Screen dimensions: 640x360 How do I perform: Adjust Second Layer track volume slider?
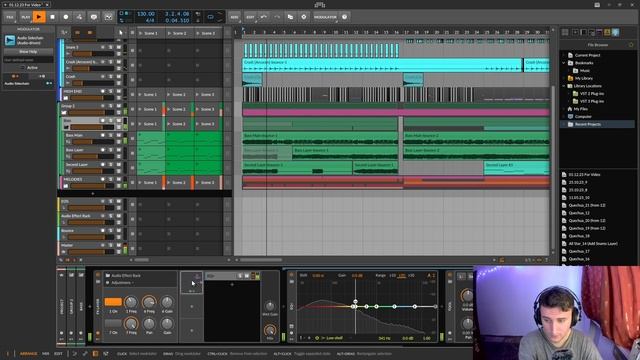93,171
